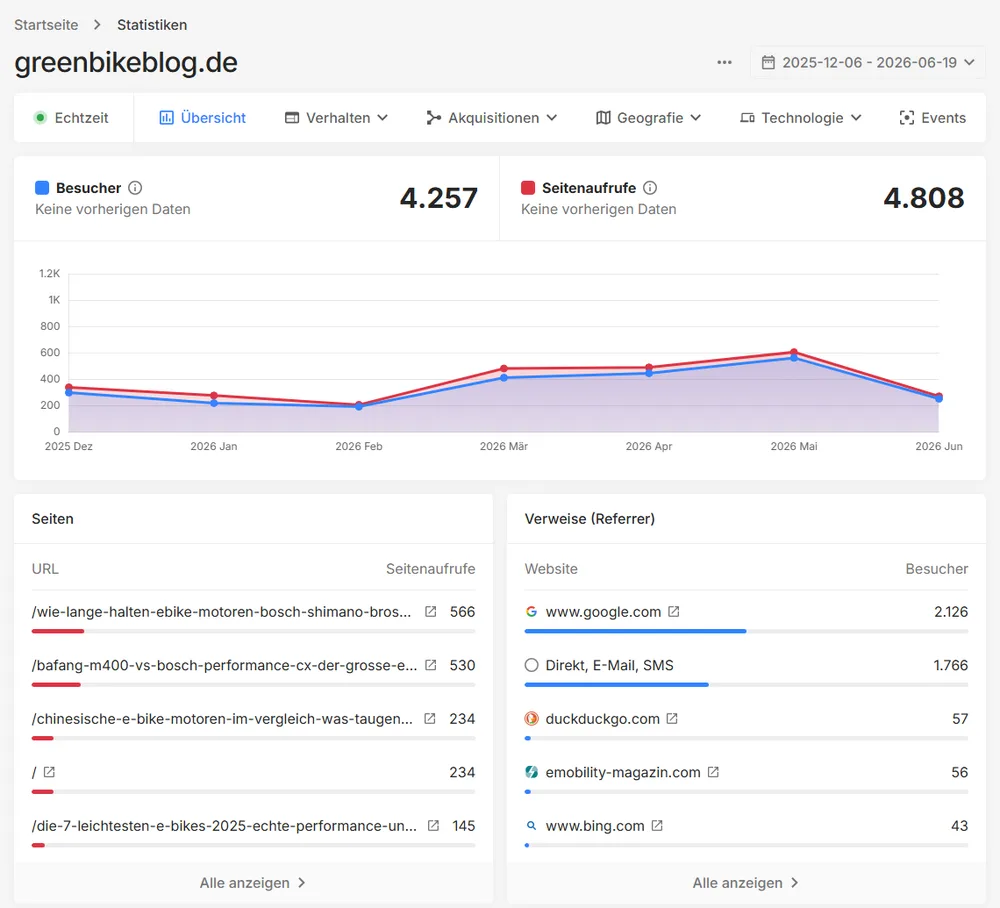Click the Geografie map icon
Image resolution: width=1000 pixels, height=908 pixels.
click(603, 118)
